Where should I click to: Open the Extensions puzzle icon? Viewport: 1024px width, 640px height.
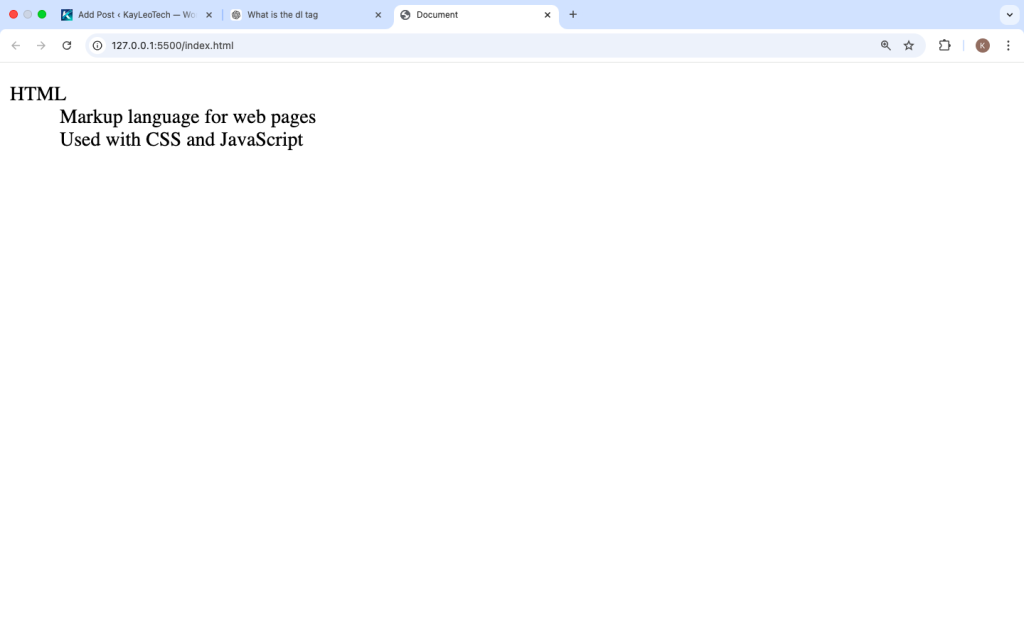click(944, 45)
